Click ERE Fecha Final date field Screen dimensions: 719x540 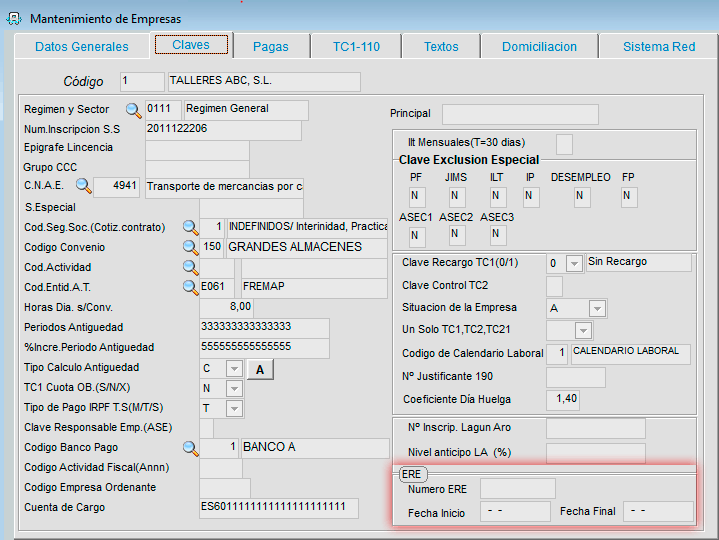pyautogui.click(x=658, y=512)
